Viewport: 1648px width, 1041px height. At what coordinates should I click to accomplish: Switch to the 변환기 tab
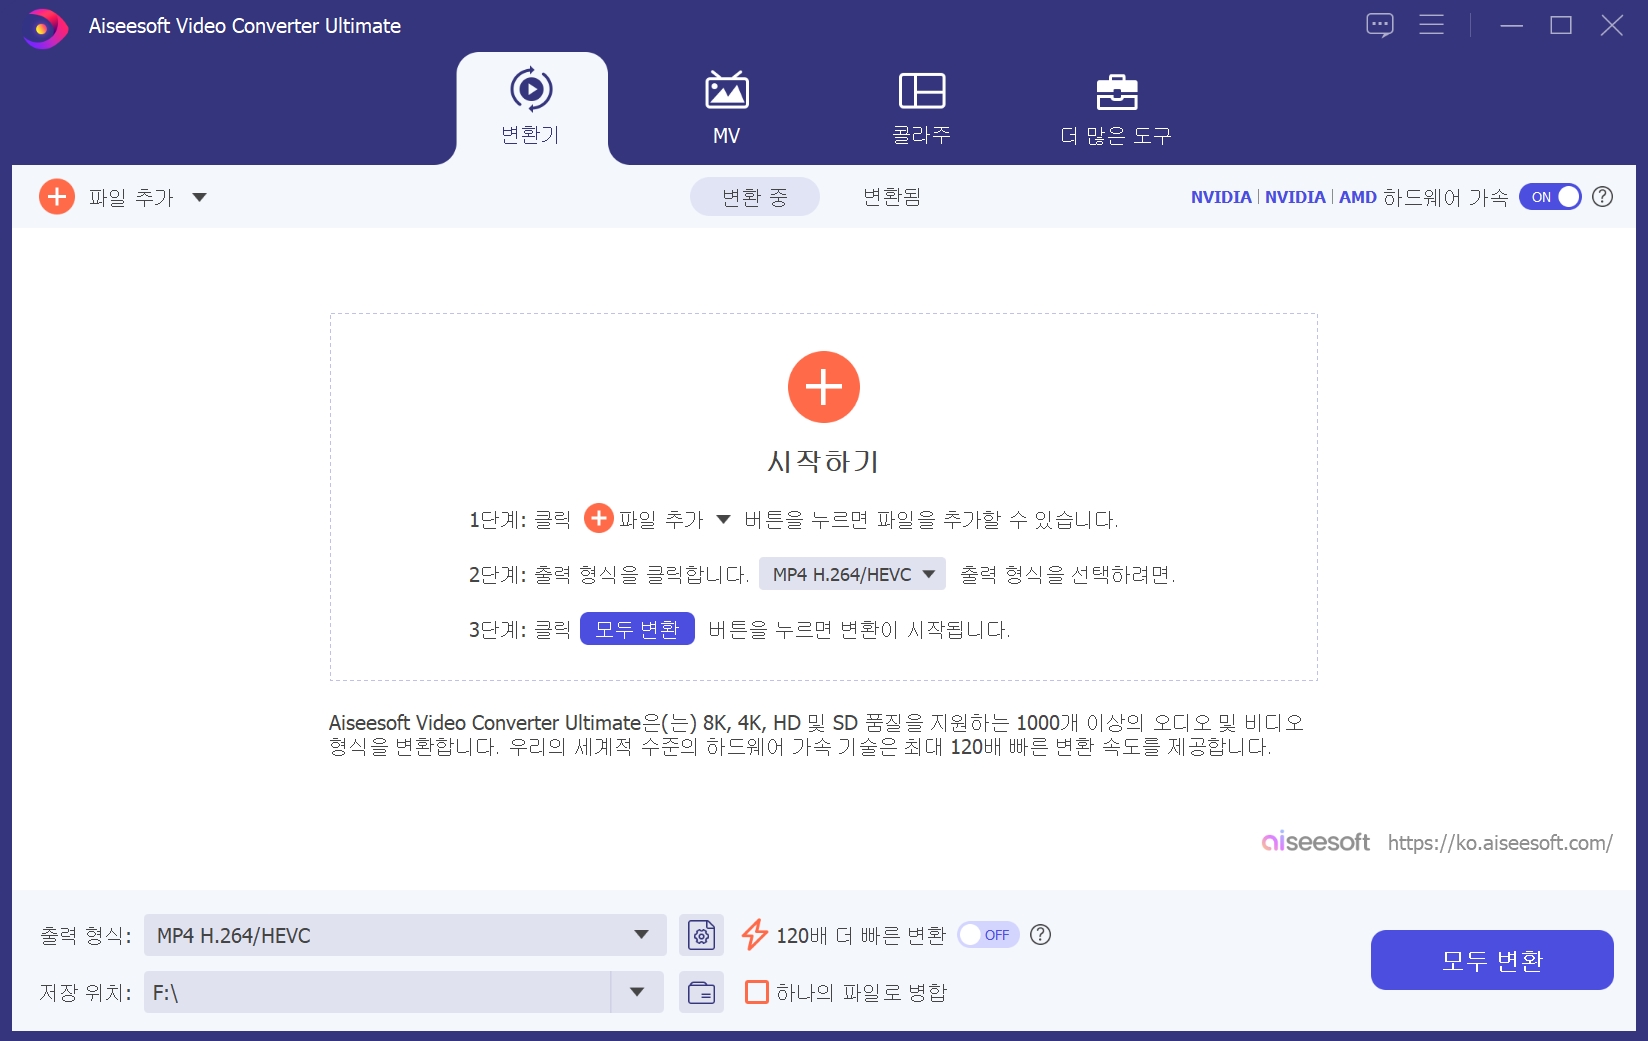(531, 108)
